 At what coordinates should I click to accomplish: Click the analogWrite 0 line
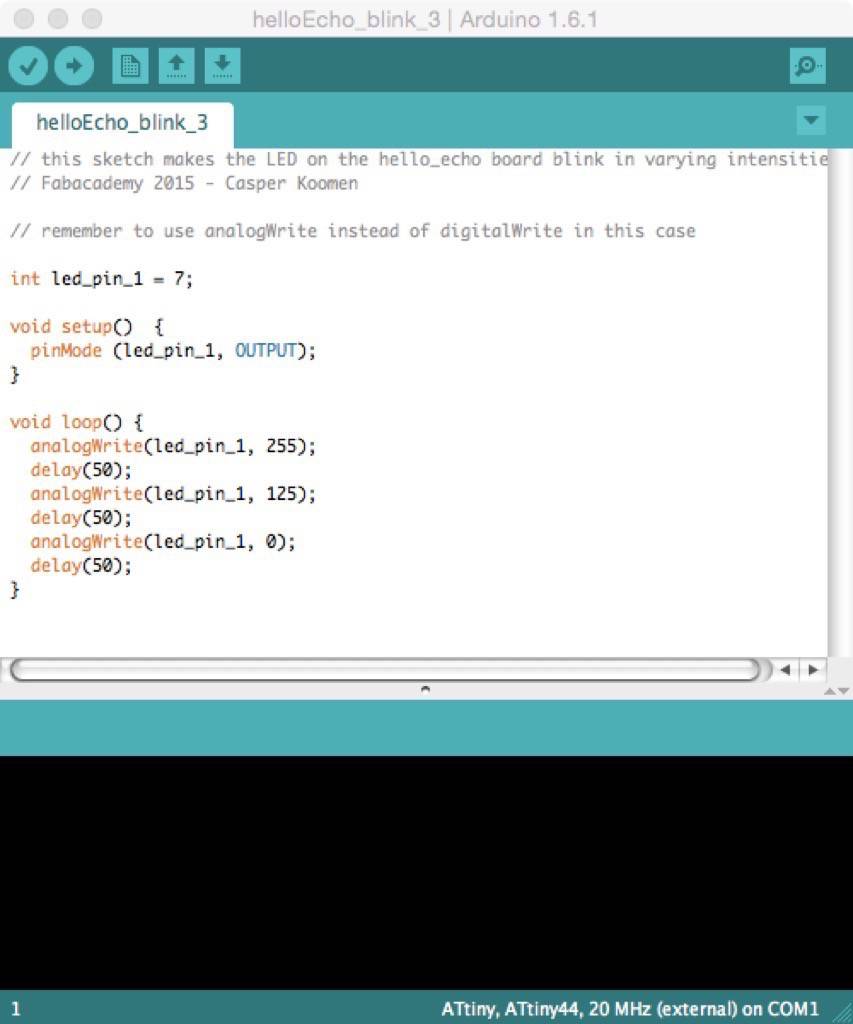click(163, 541)
